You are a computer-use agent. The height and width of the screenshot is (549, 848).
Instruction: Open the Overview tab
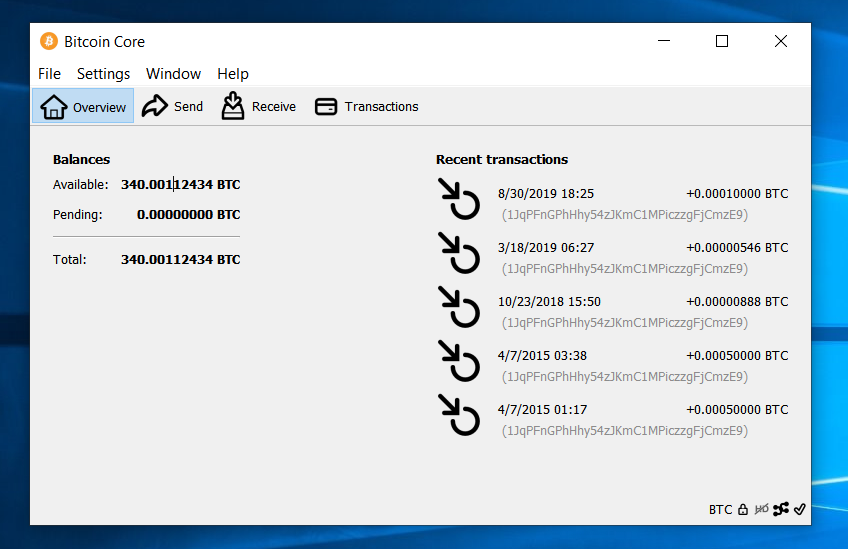pos(83,107)
